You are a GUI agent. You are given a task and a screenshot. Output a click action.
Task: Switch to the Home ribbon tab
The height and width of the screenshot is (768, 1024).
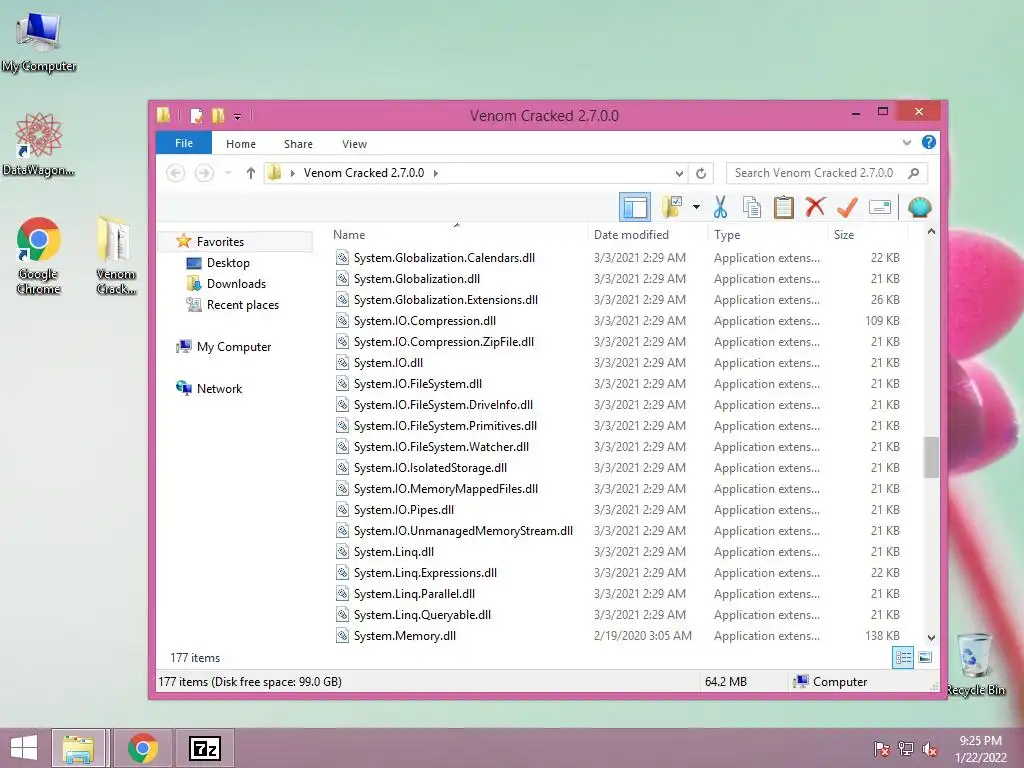pyautogui.click(x=240, y=144)
